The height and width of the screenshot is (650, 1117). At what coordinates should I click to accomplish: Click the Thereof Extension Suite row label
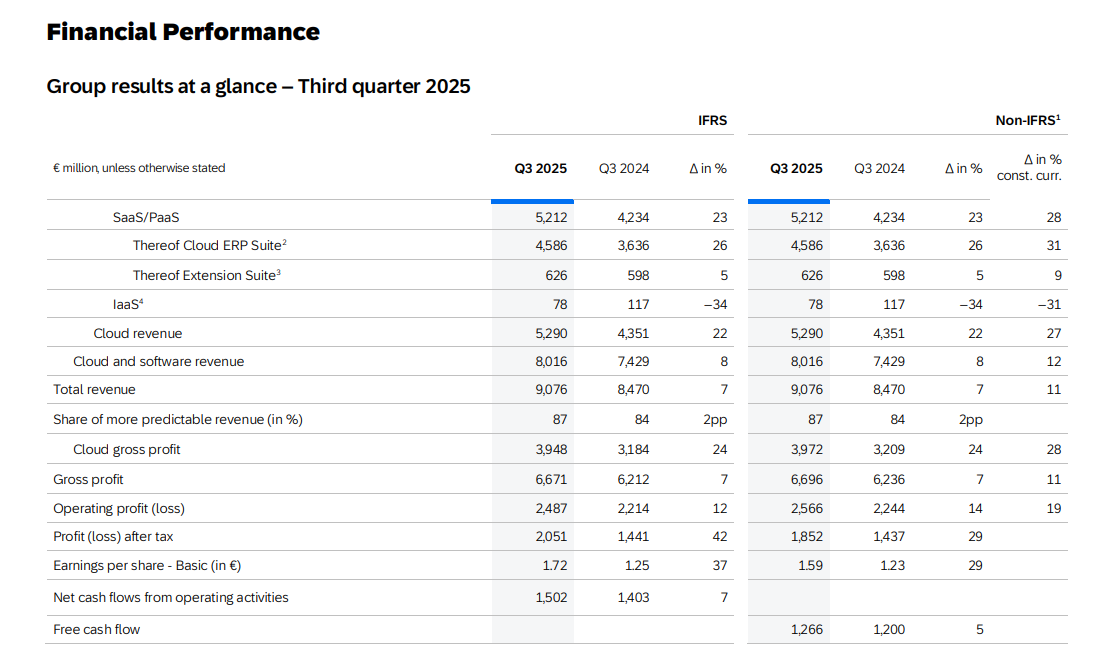click(x=206, y=275)
